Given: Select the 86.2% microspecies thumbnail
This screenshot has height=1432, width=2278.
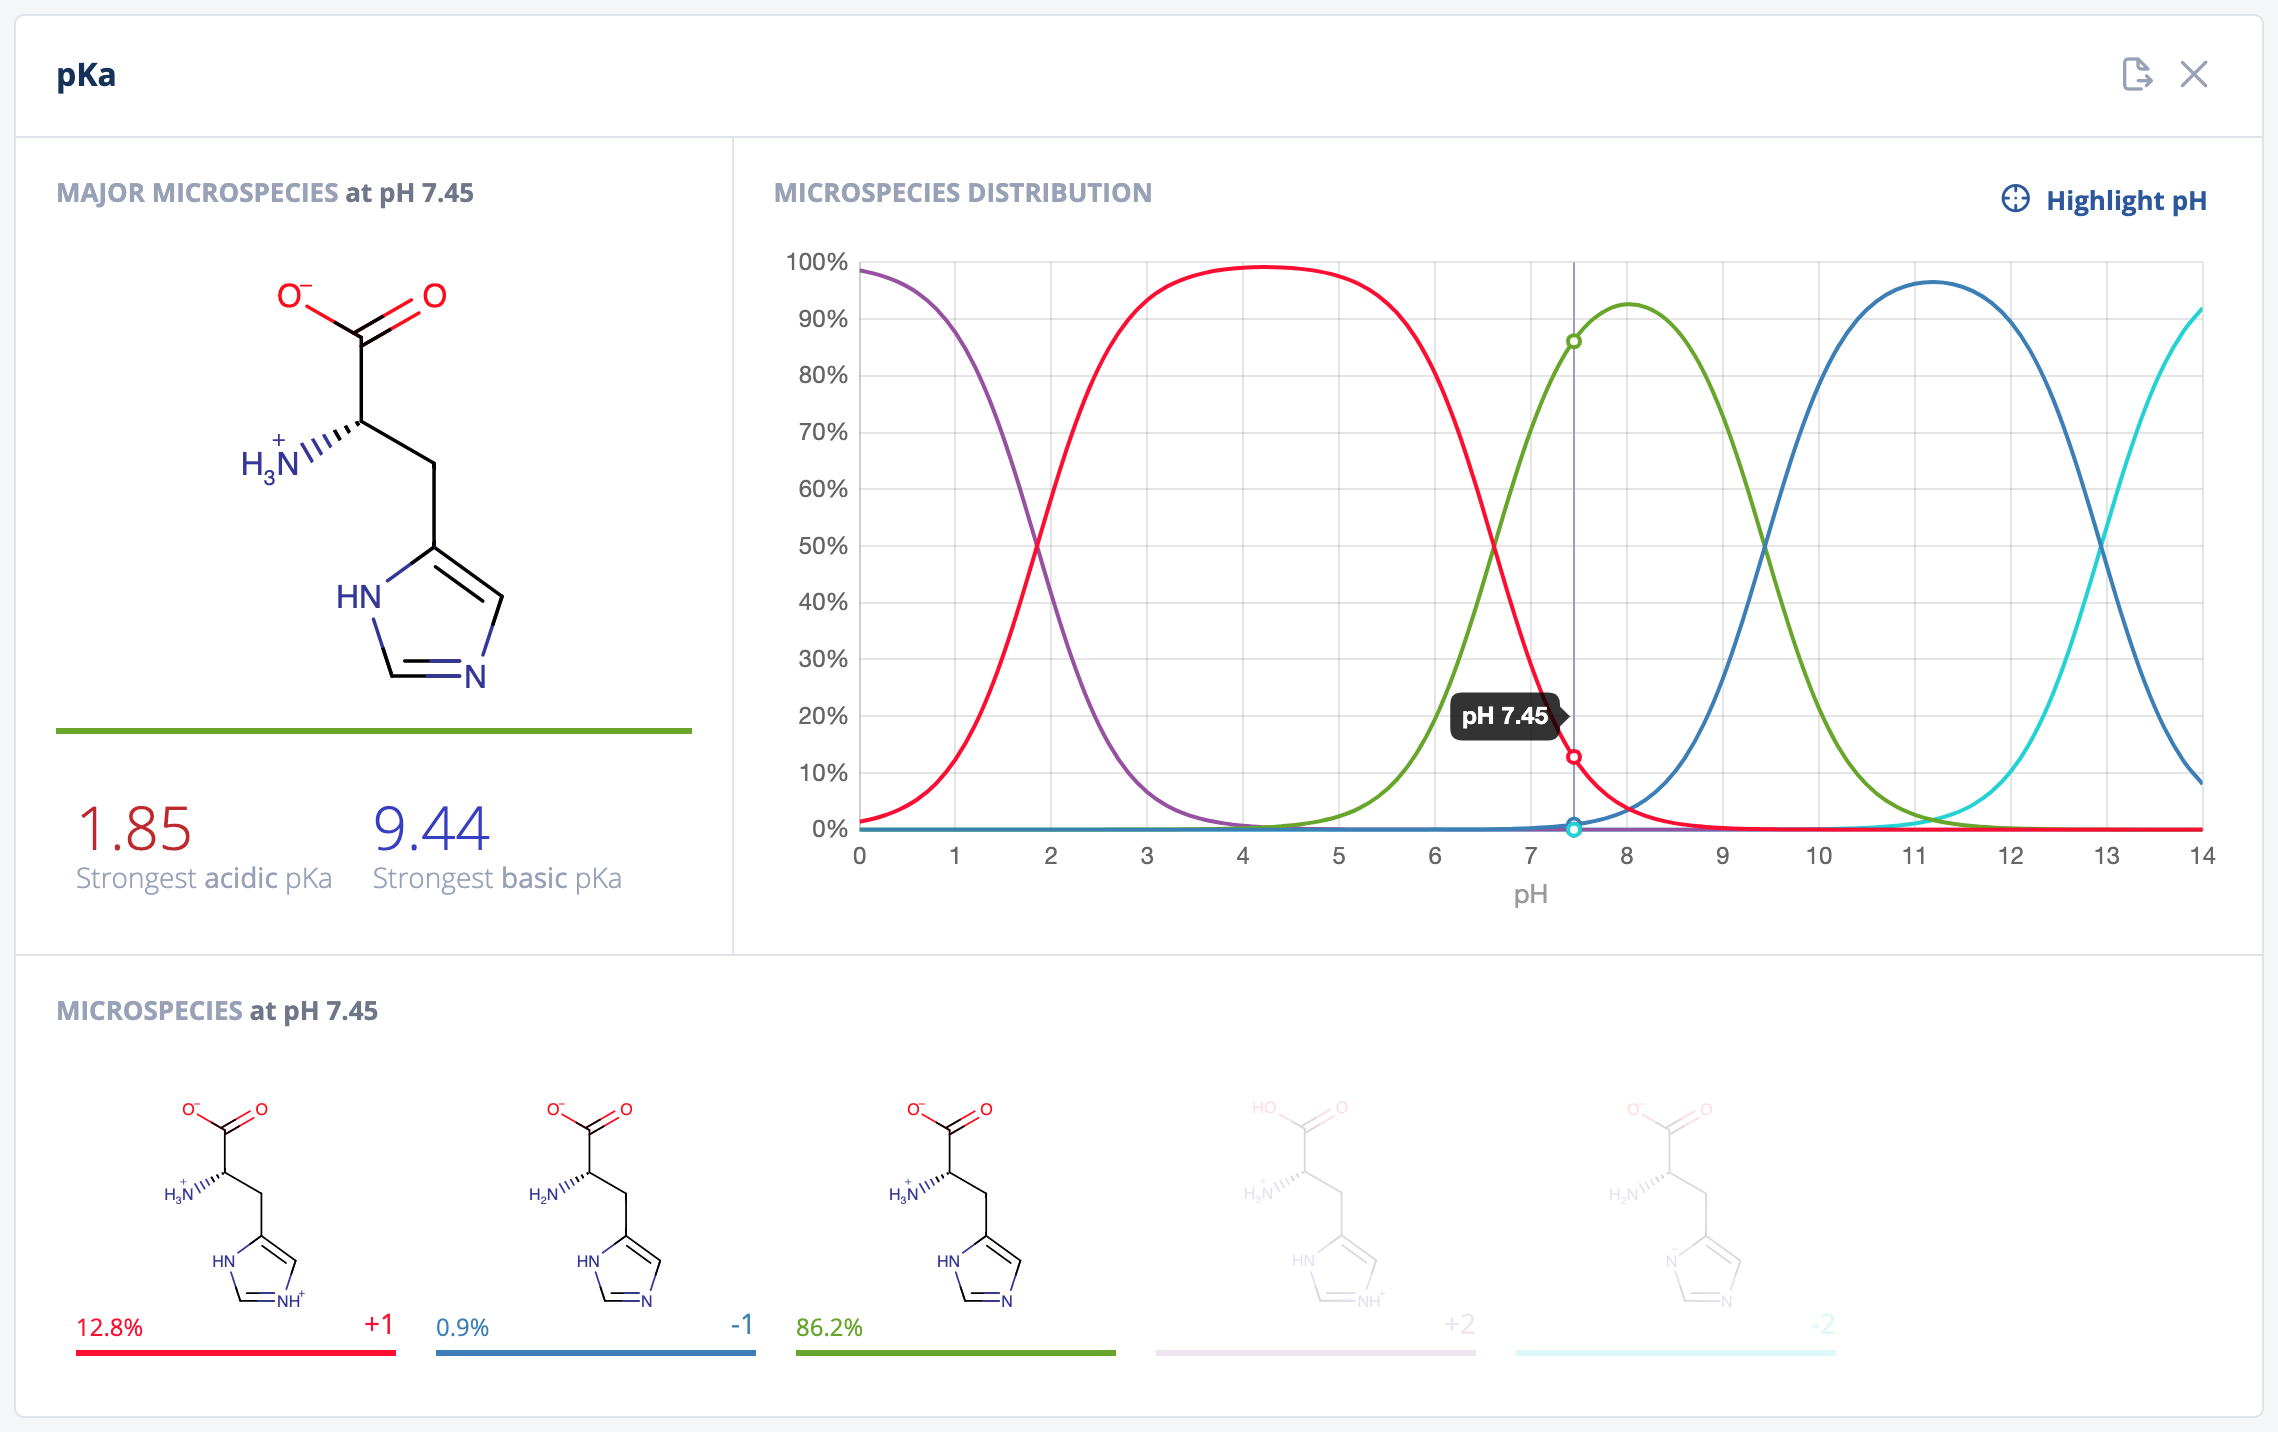Looking at the screenshot, I should click(956, 1205).
